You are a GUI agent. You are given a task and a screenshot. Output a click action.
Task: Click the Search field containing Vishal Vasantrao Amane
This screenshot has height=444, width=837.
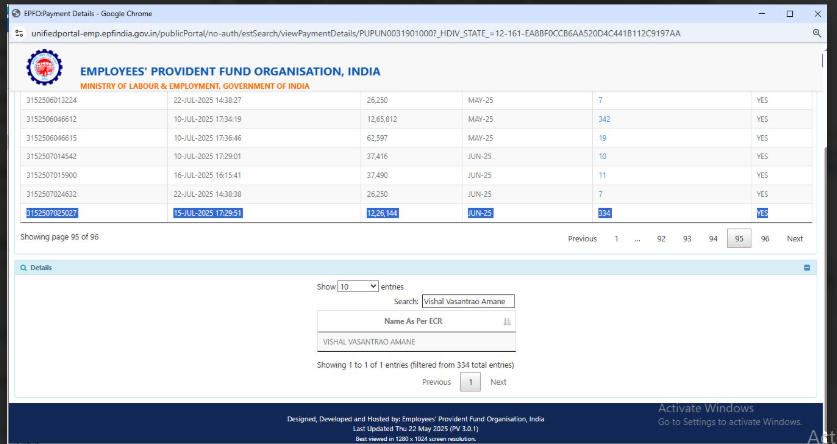[x=467, y=301]
